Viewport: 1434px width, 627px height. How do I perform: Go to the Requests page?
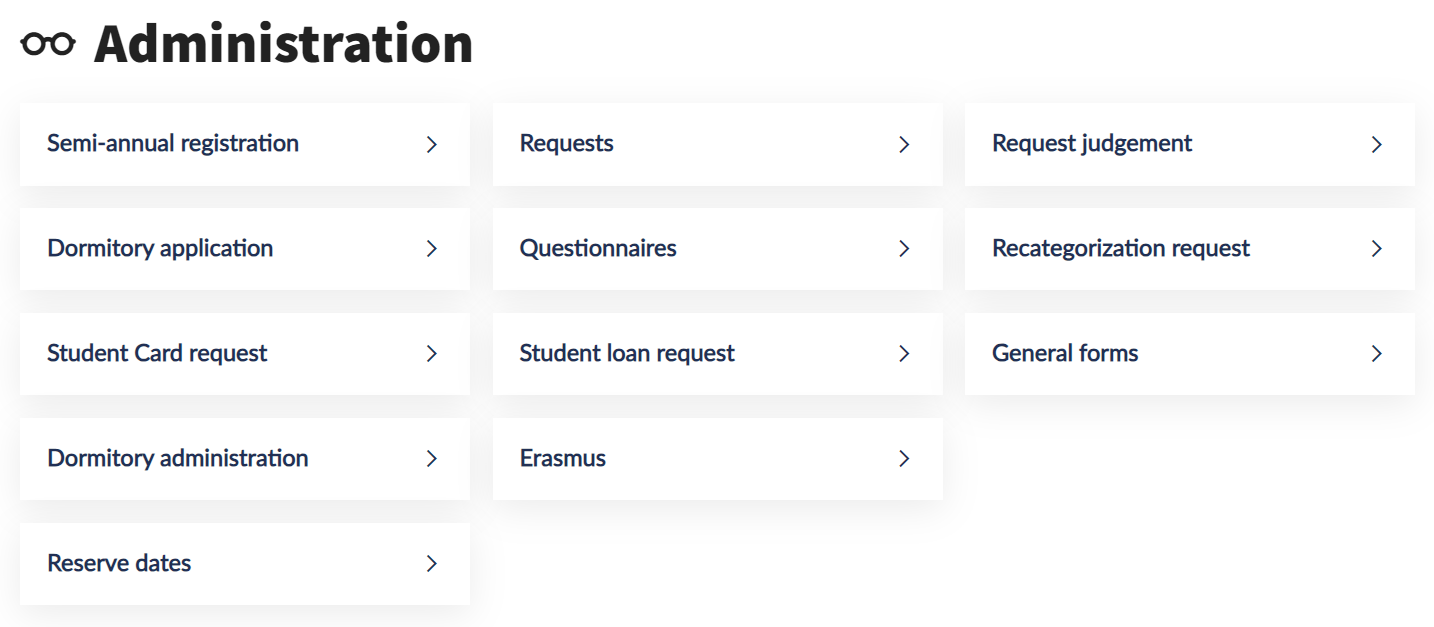pyautogui.click(x=566, y=144)
